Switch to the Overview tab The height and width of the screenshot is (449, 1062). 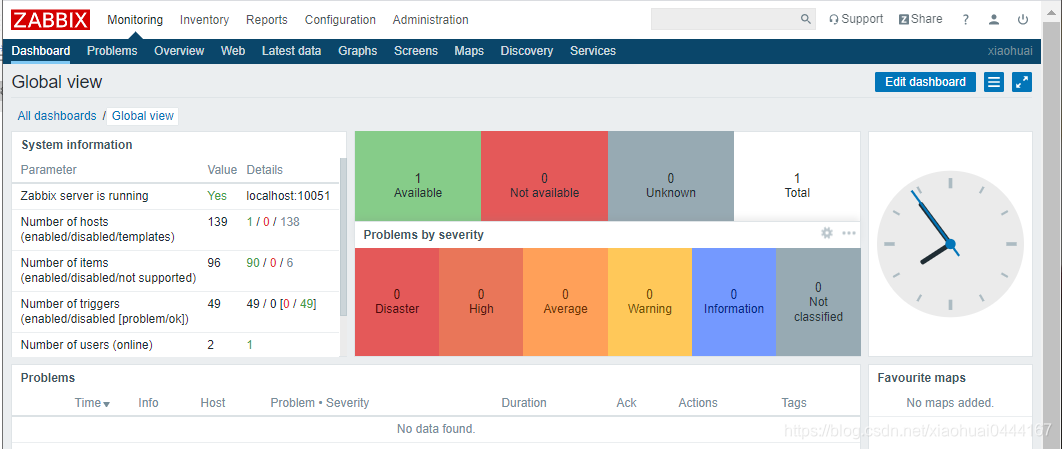pos(179,51)
